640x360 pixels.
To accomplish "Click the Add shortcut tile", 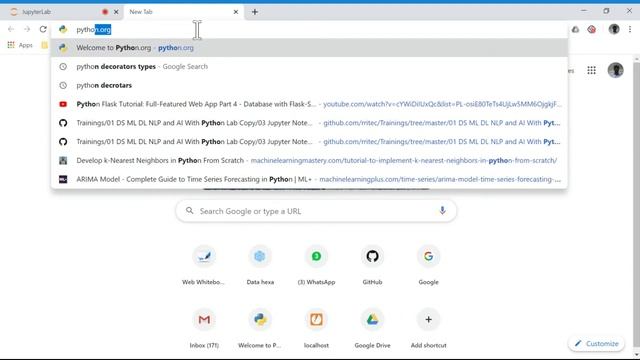I will tap(428, 328).
